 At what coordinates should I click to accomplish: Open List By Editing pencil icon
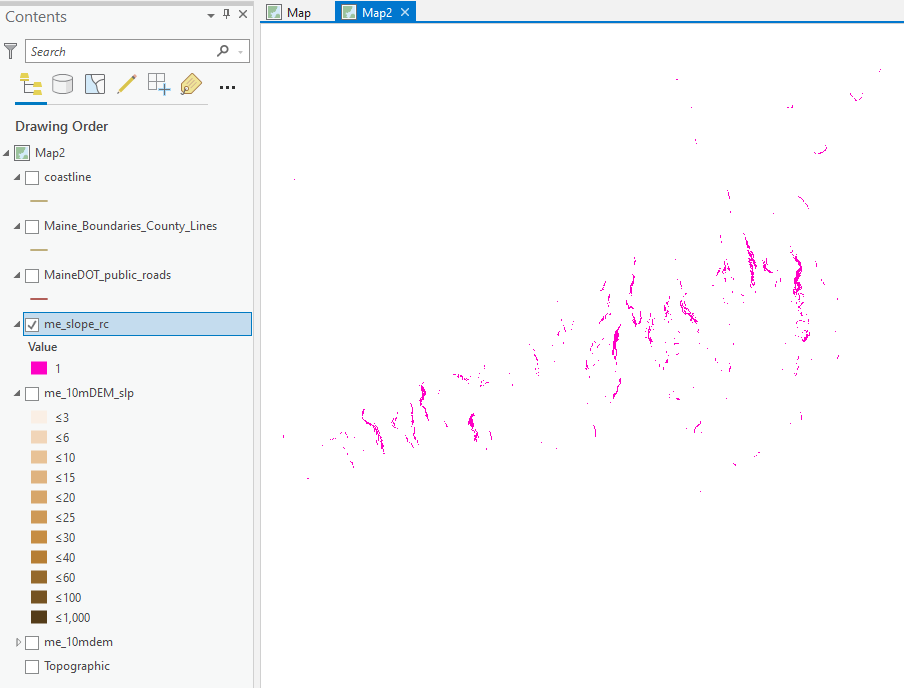coord(126,85)
